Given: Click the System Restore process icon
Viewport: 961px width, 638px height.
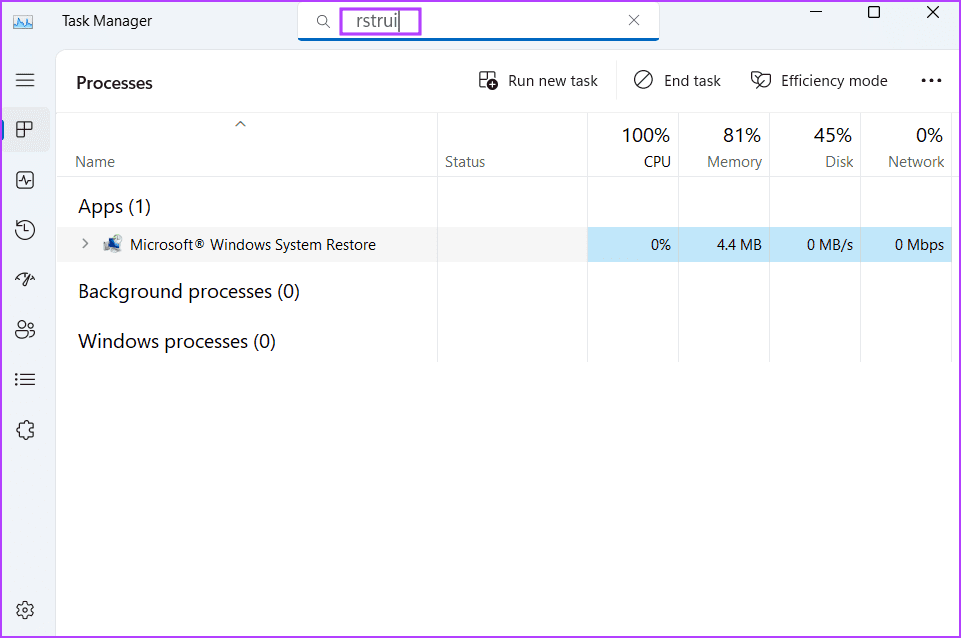Looking at the screenshot, I should click(112, 244).
